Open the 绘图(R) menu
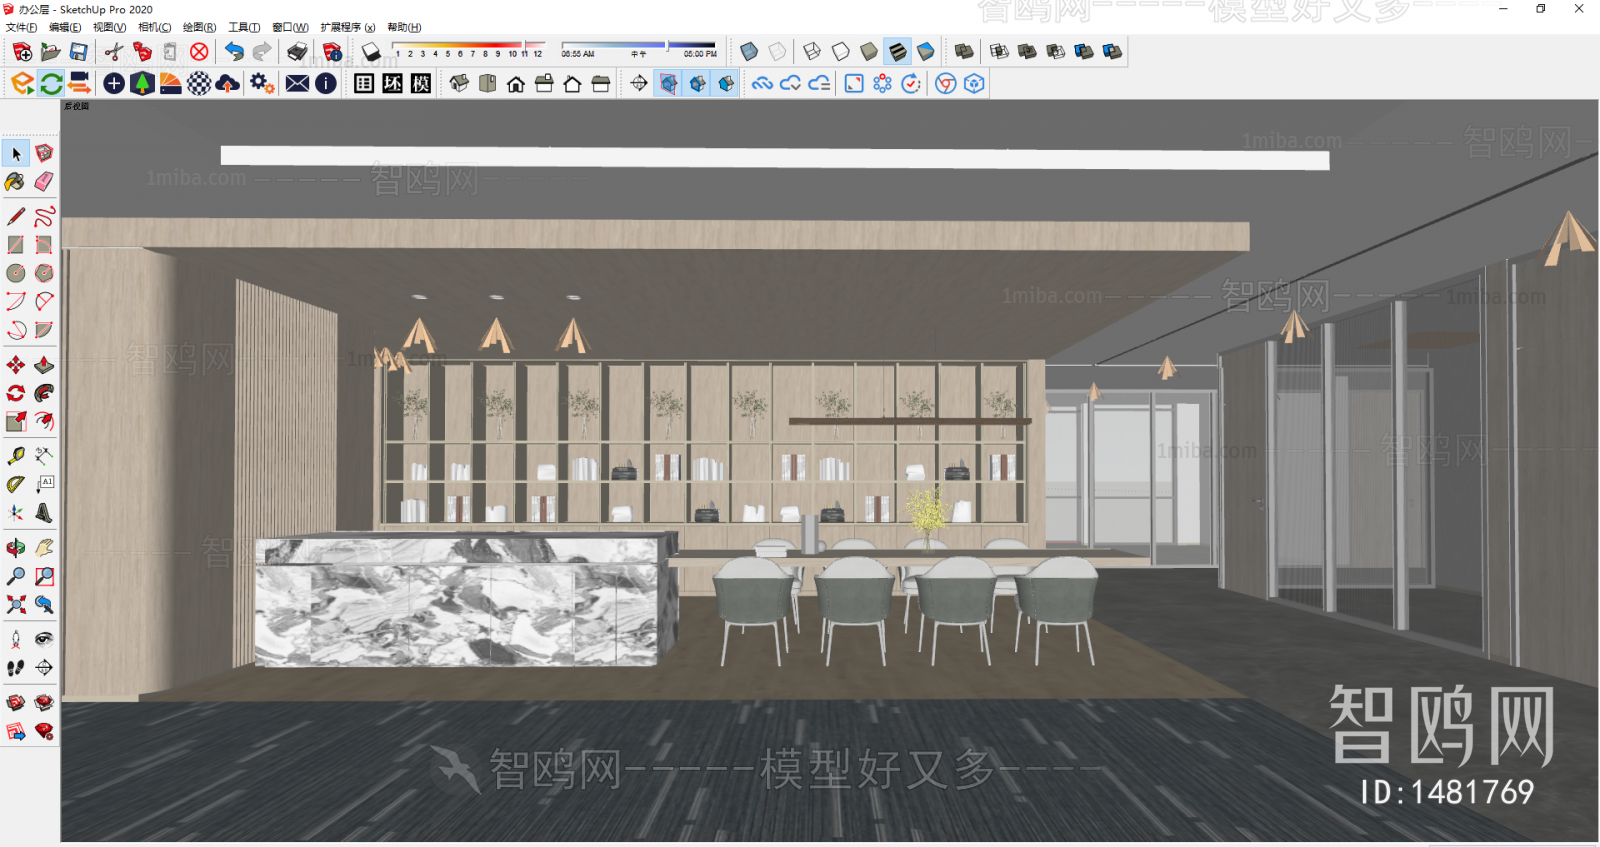The image size is (1600, 847). coord(200,27)
